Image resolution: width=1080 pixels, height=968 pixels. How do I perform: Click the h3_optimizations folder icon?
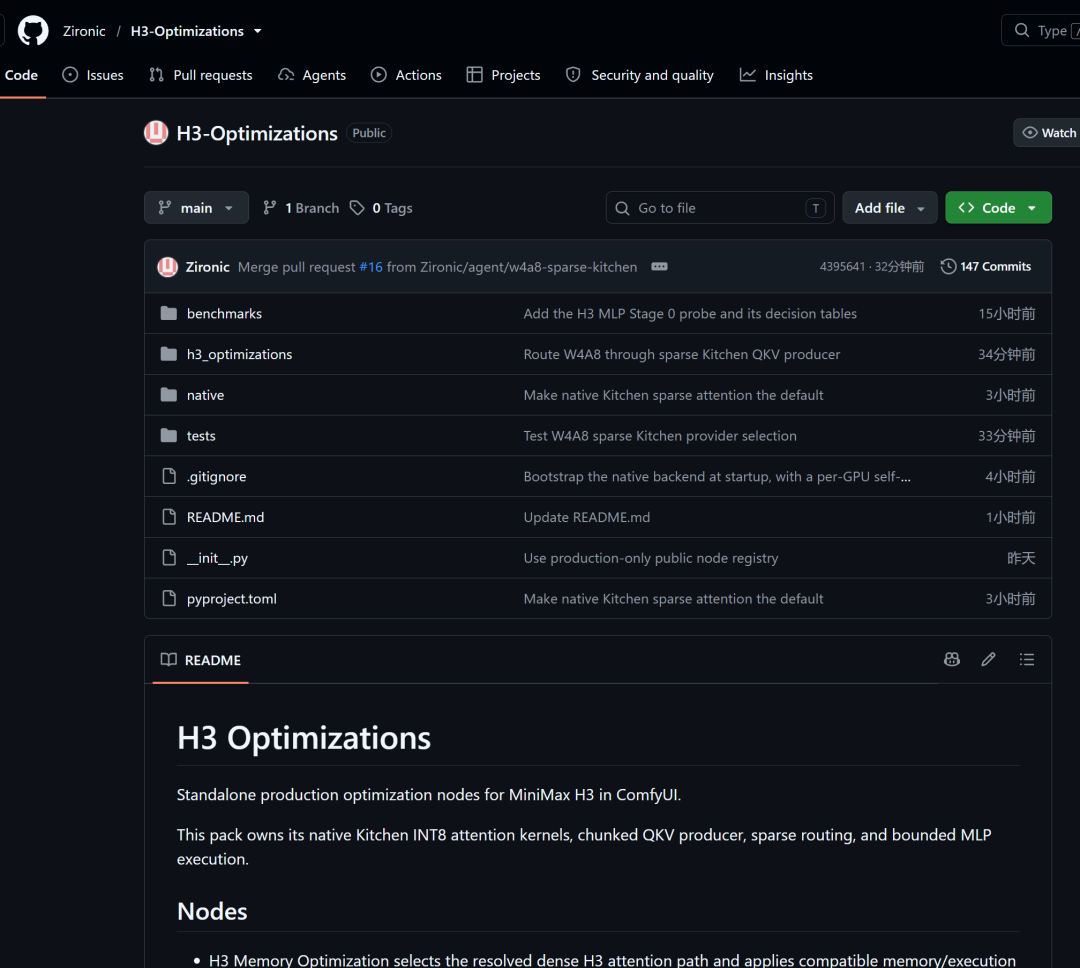click(169, 354)
